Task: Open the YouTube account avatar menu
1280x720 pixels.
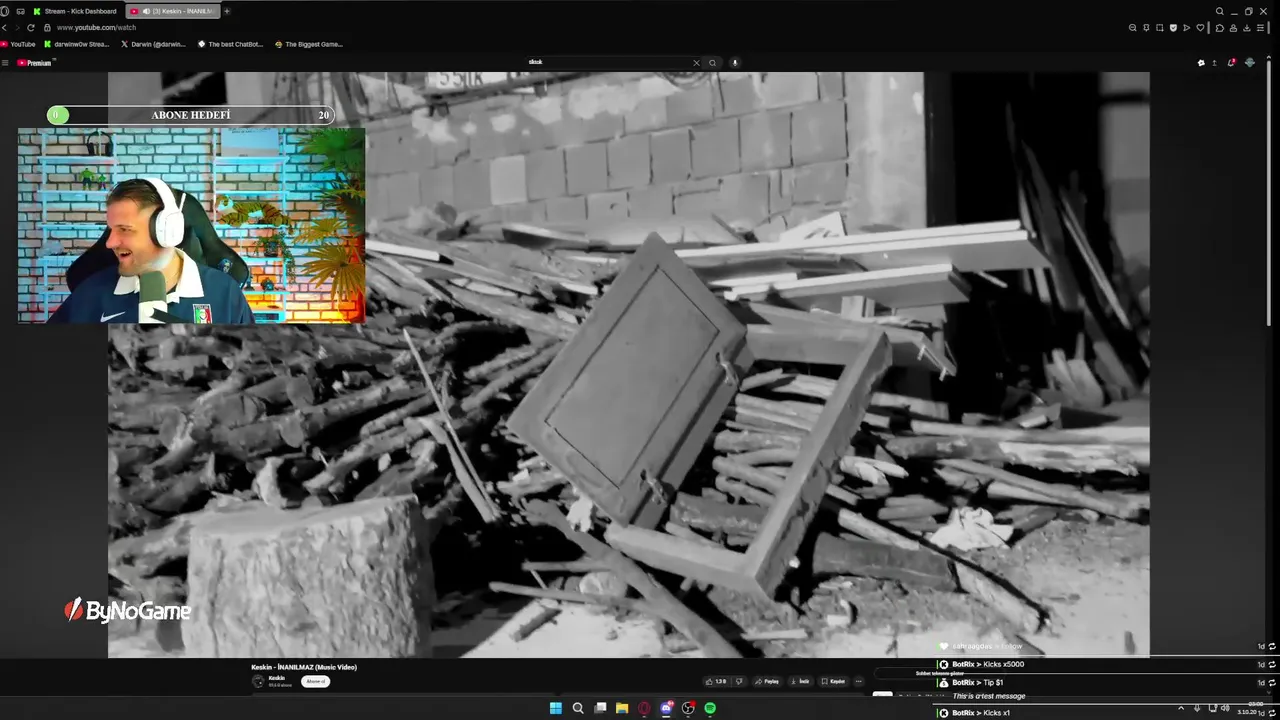Action: pyautogui.click(x=1250, y=62)
